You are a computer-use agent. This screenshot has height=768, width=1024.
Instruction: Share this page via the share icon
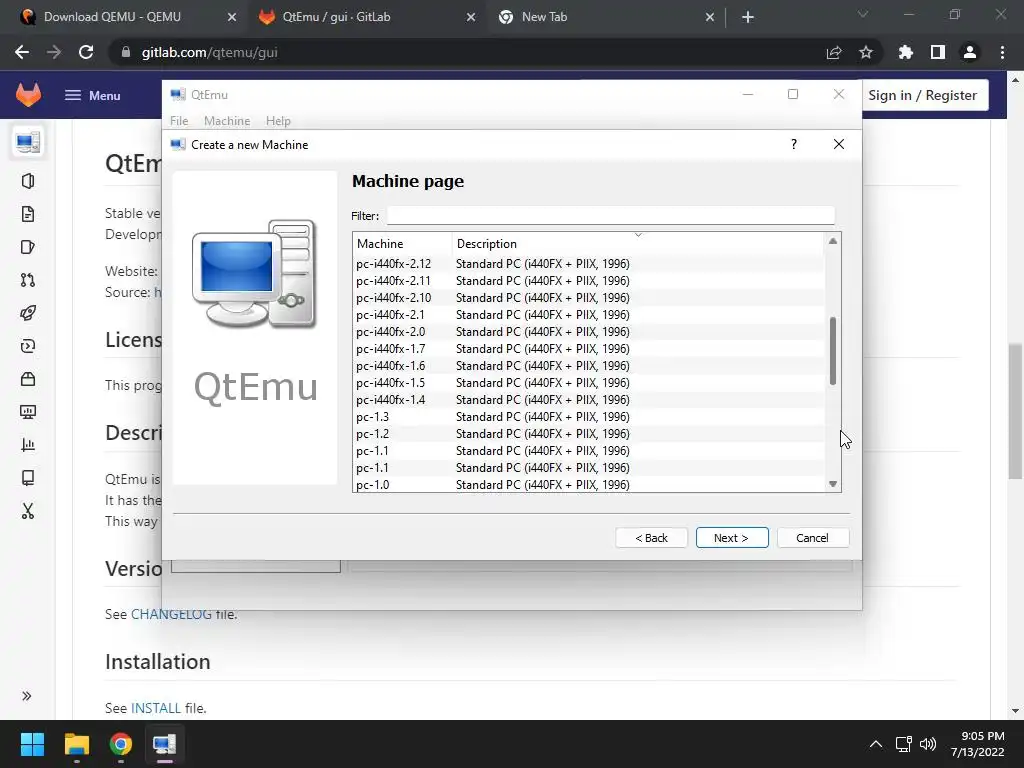tap(834, 52)
